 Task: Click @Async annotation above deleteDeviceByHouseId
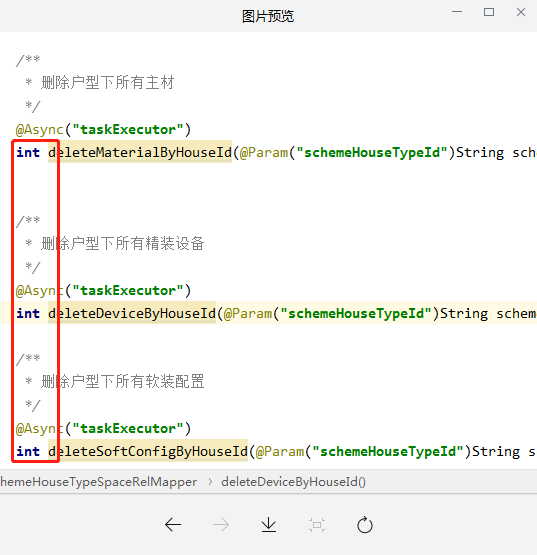[39, 291]
